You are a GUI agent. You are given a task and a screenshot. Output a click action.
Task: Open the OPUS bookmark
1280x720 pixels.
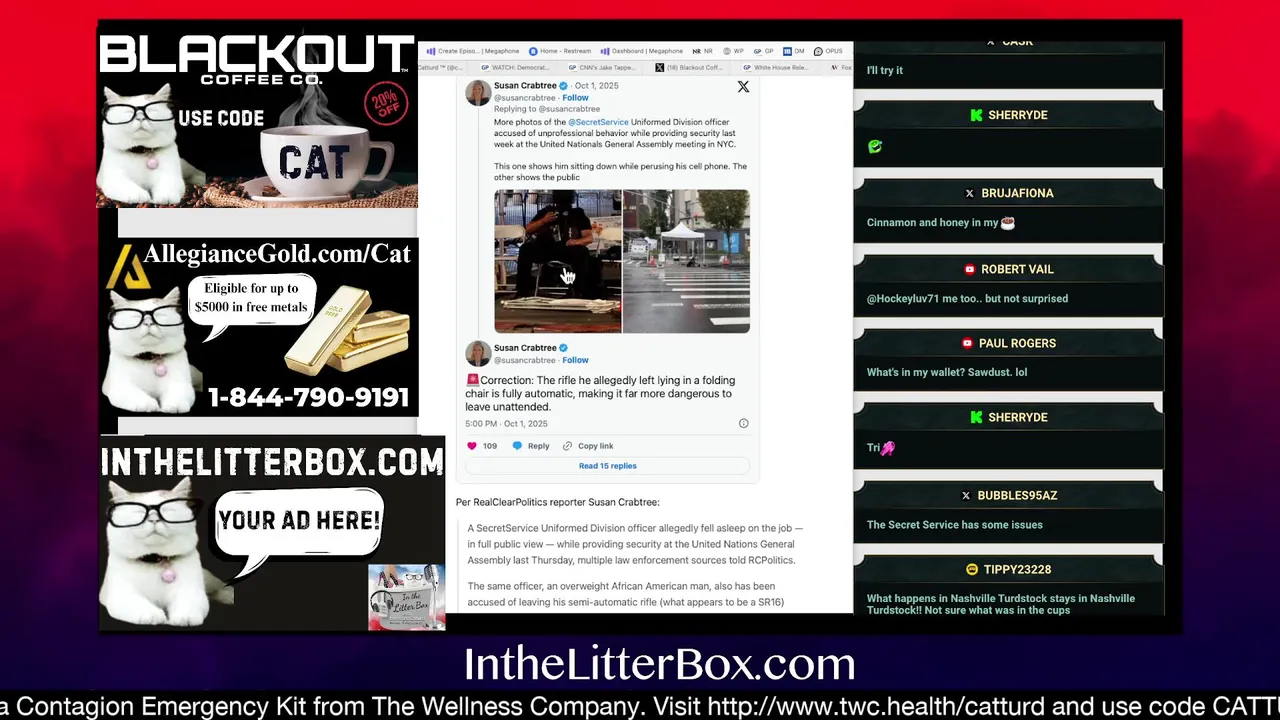(x=828, y=51)
